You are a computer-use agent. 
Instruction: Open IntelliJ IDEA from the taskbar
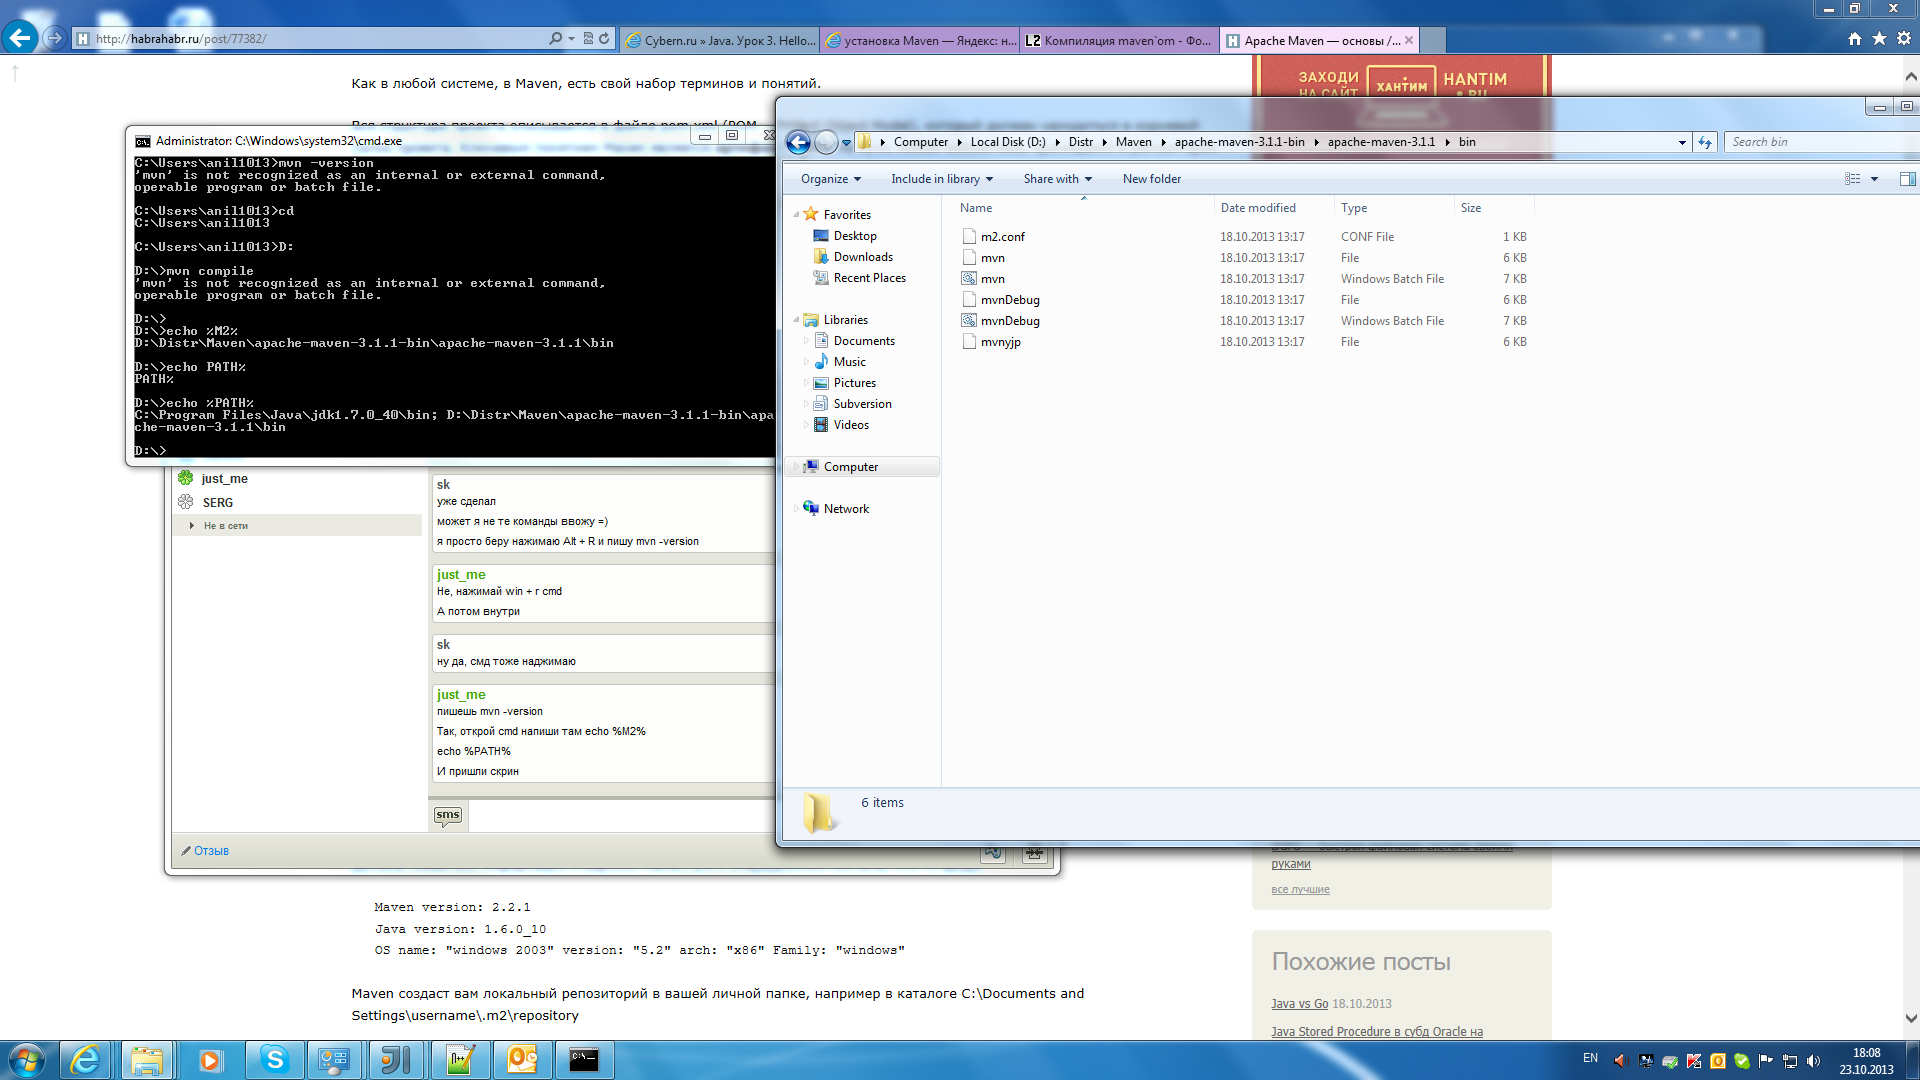click(x=396, y=1060)
